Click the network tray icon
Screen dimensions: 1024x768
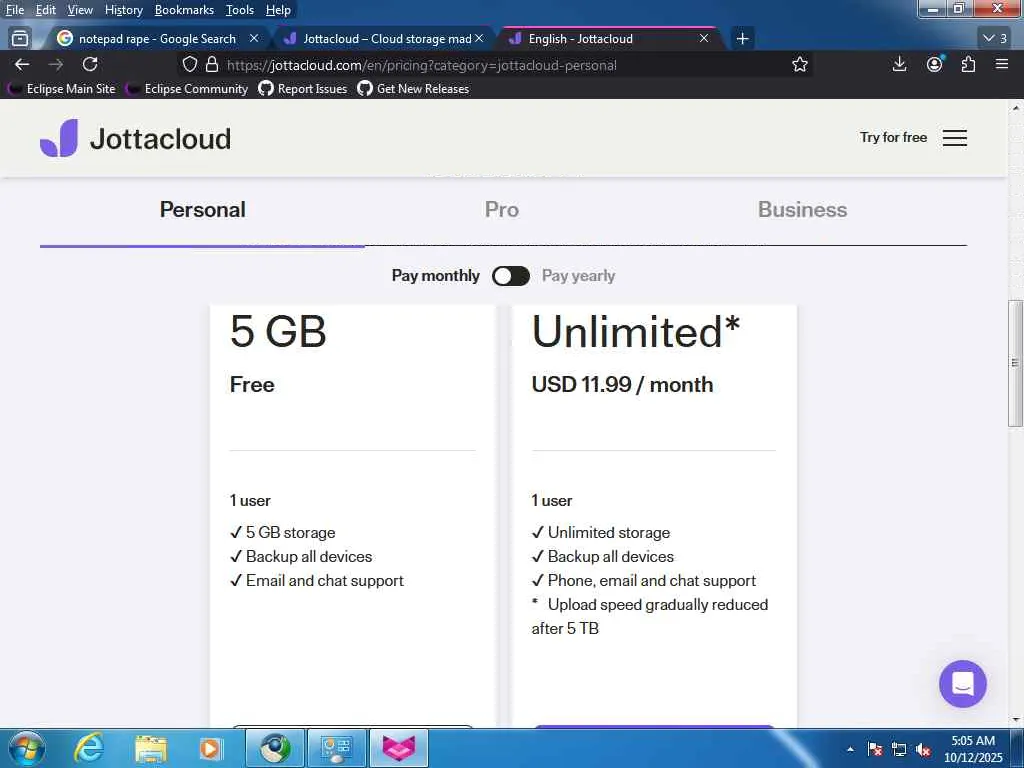click(x=899, y=749)
